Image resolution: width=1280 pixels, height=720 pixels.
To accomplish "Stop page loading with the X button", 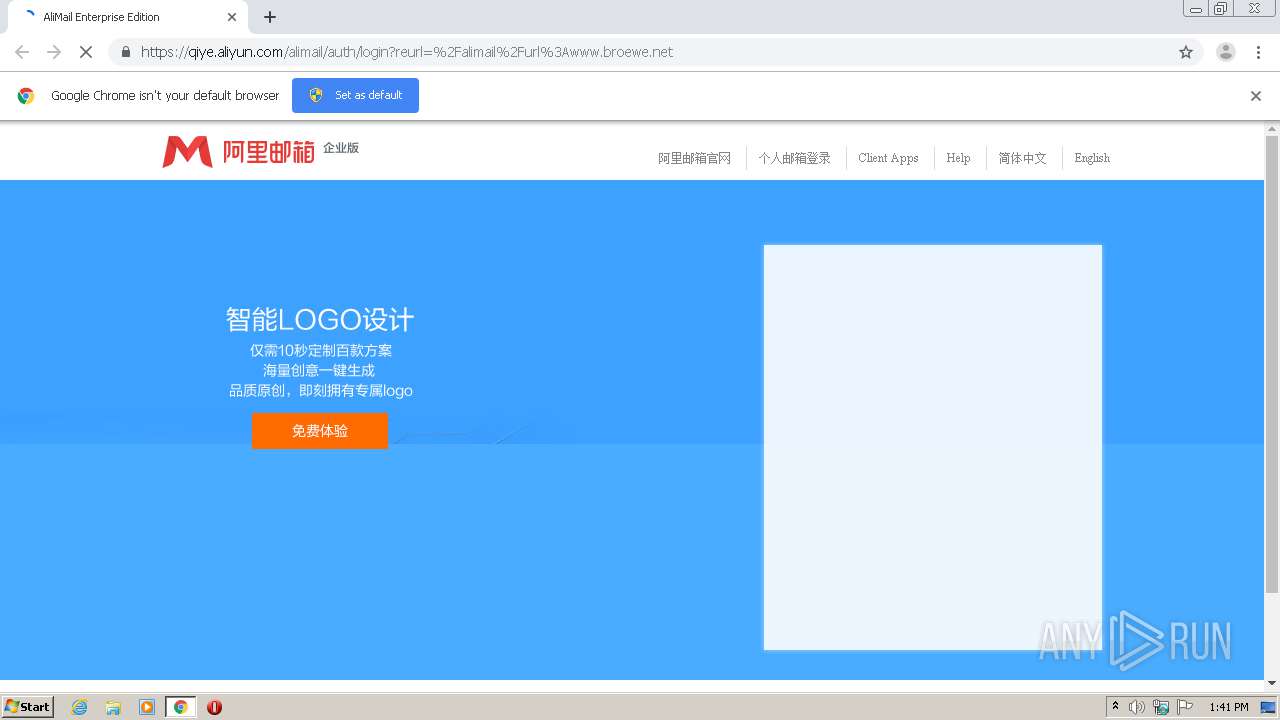I will 86,52.
